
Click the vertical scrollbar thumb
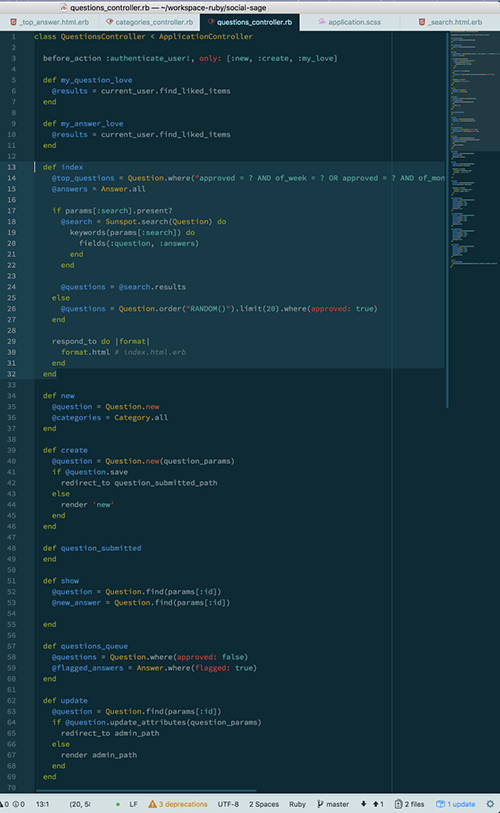447,220
